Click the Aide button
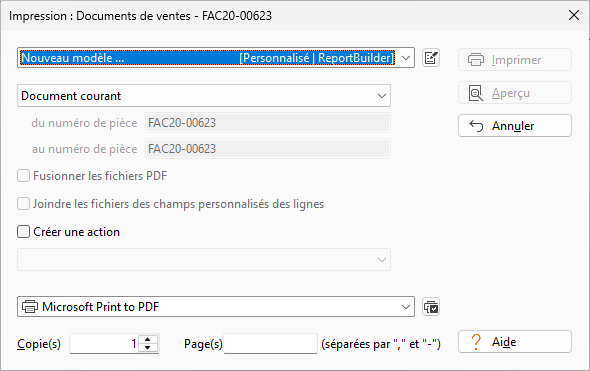The image size is (590, 371). (x=515, y=342)
